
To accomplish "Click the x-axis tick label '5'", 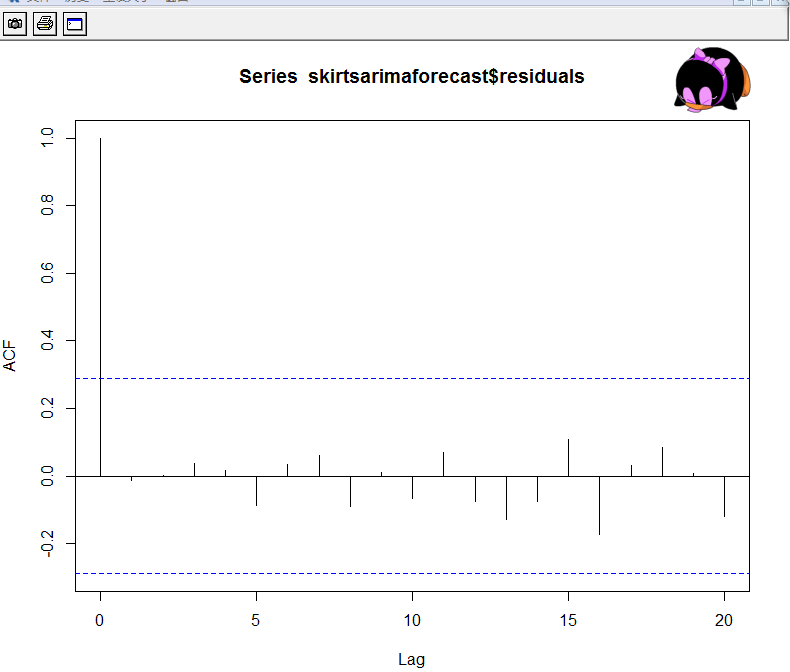I will pyautogui.click(x=256, y=620).
